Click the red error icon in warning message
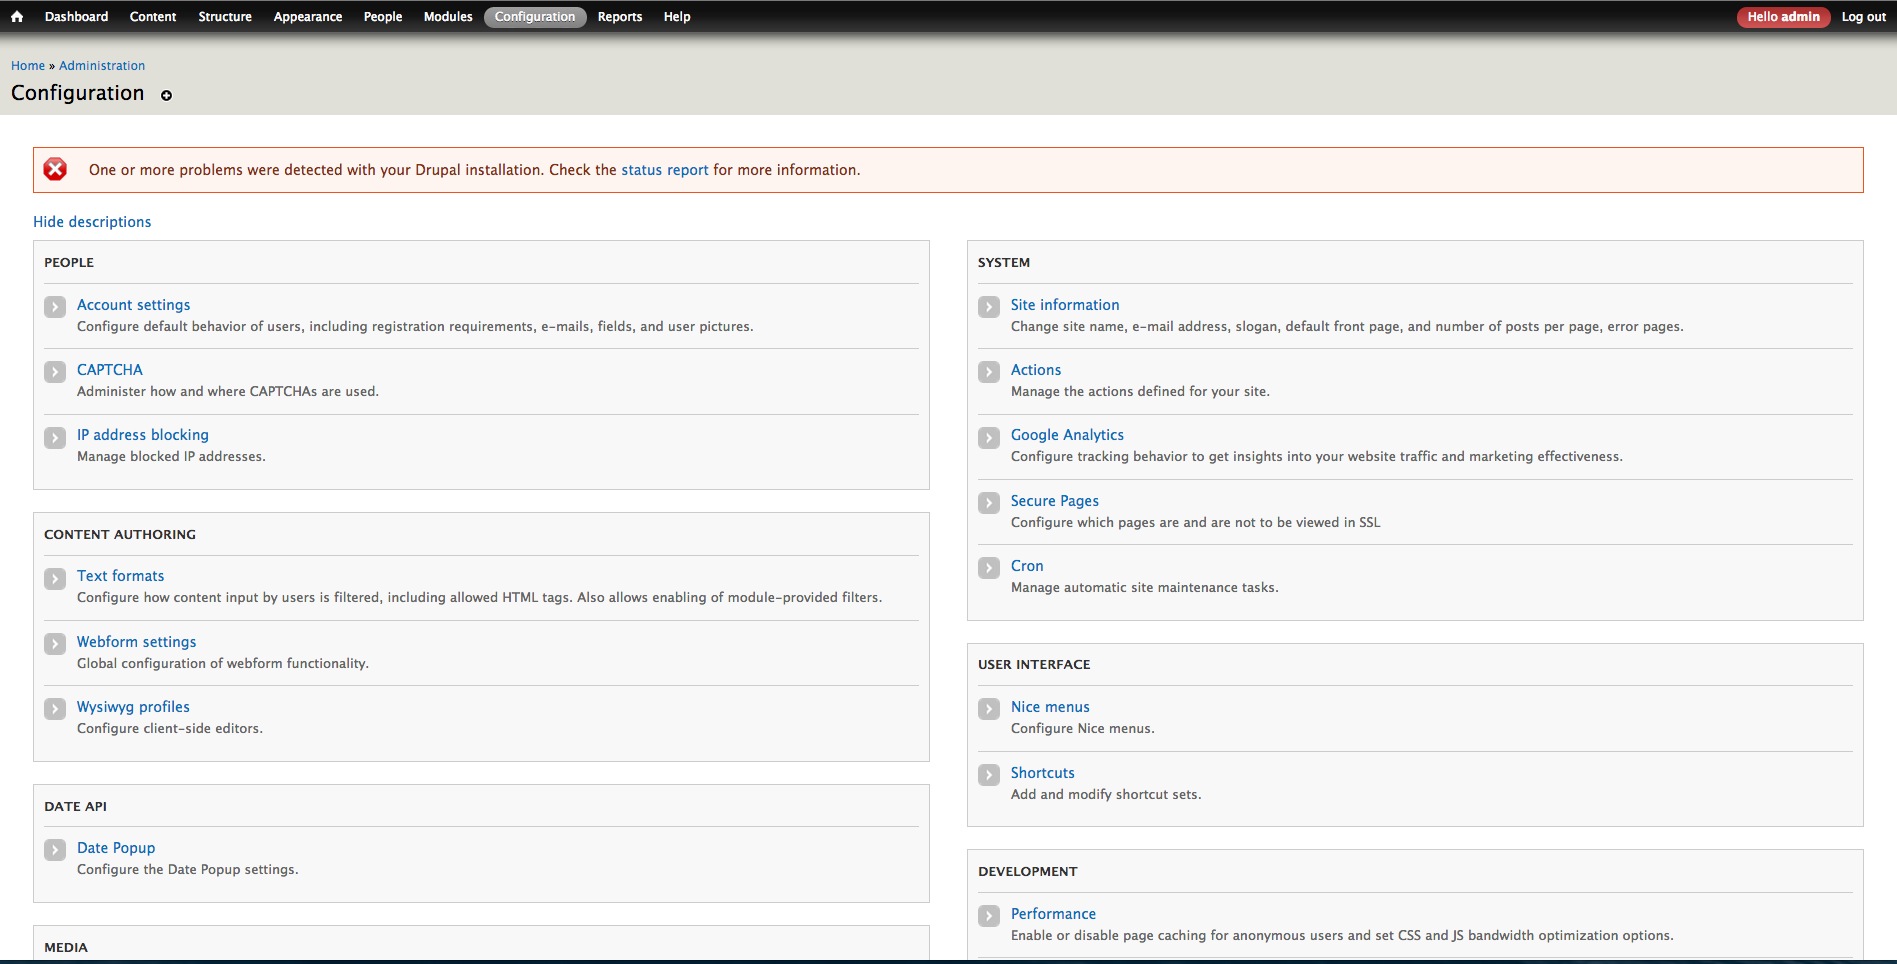Viewport: 1897px width, 964px height. pyautogui.click(x=55, y=169)
